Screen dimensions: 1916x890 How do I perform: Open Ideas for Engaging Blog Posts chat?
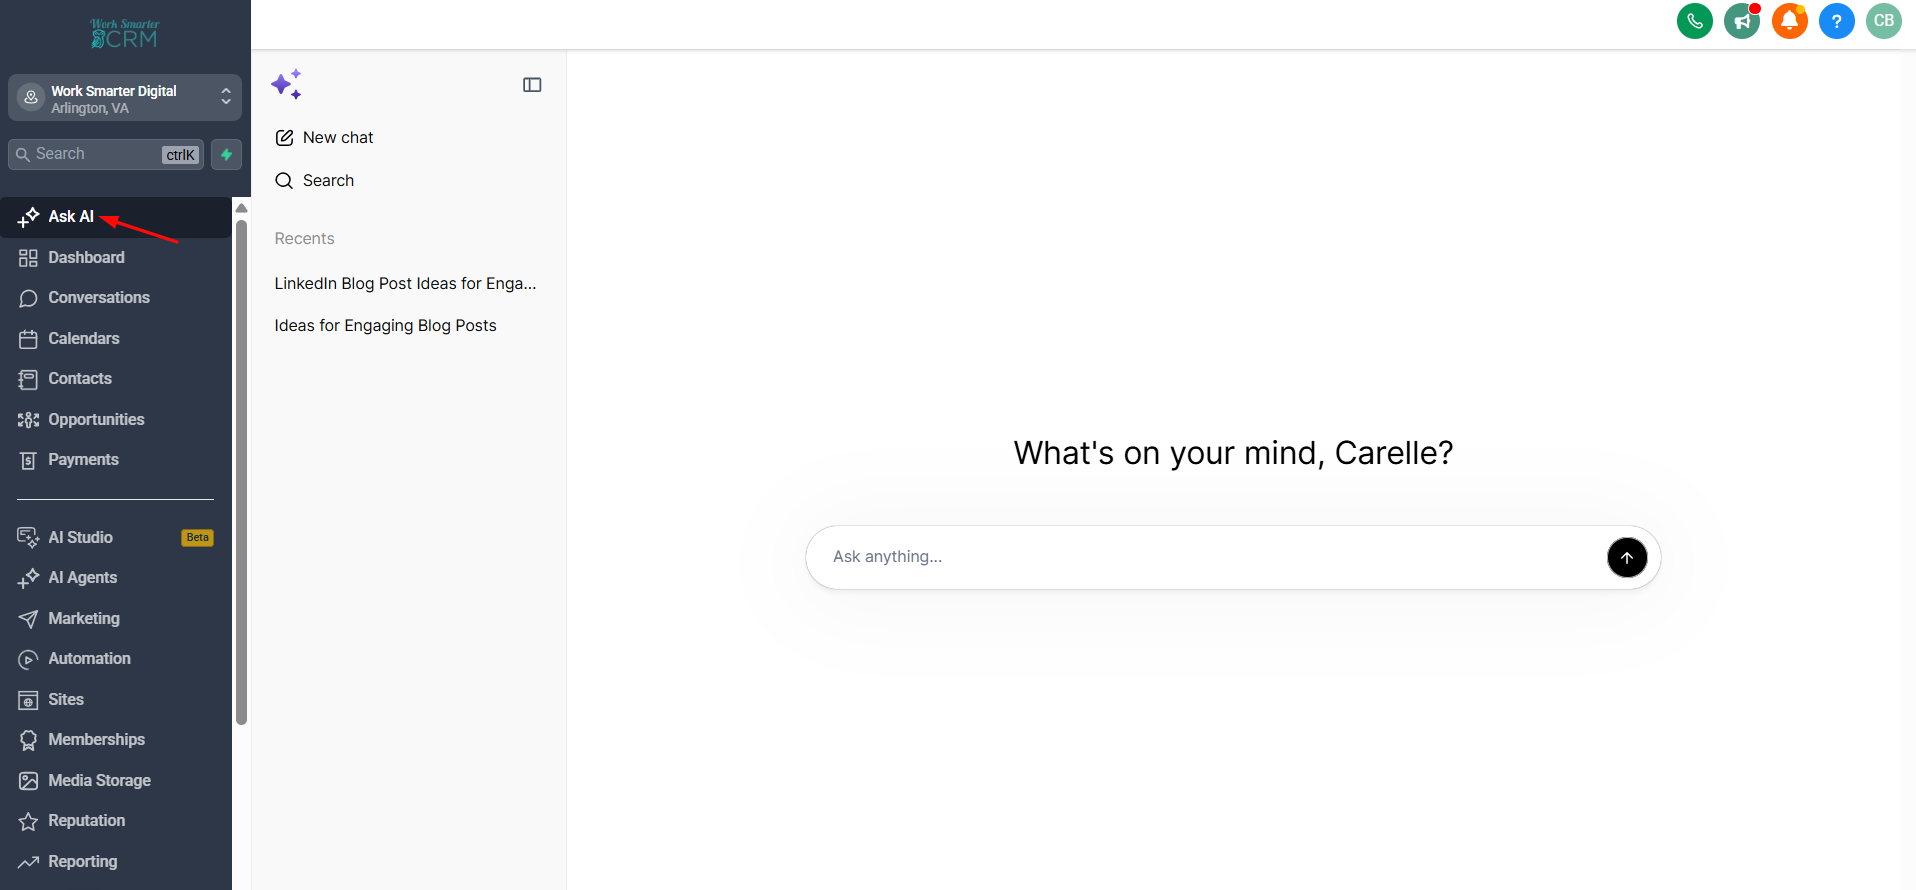point(385,326)
